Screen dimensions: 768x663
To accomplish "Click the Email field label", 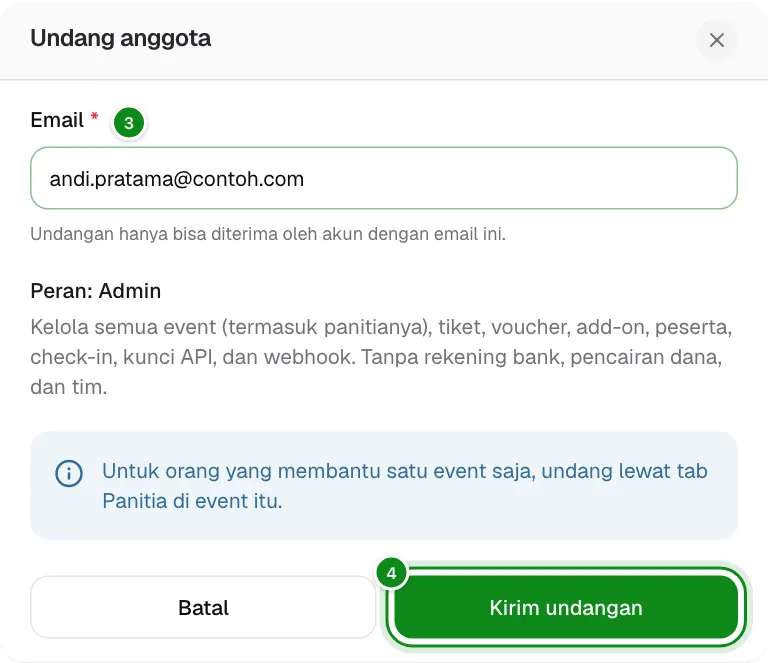I will click(57, 120).
